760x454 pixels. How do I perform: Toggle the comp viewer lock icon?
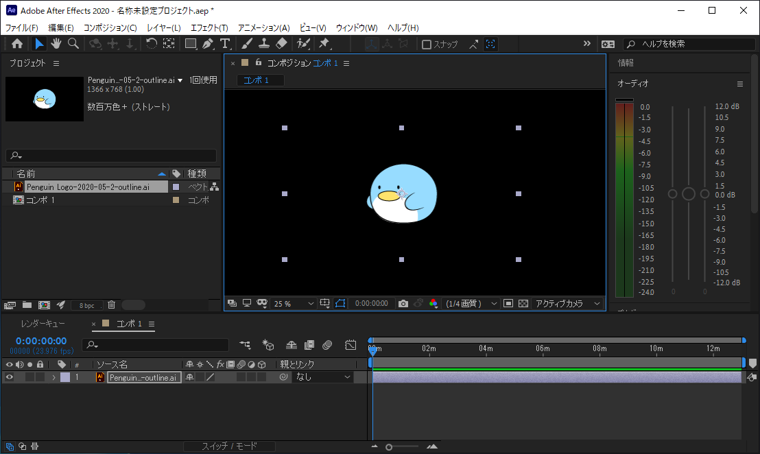click(x=259, y=63)
